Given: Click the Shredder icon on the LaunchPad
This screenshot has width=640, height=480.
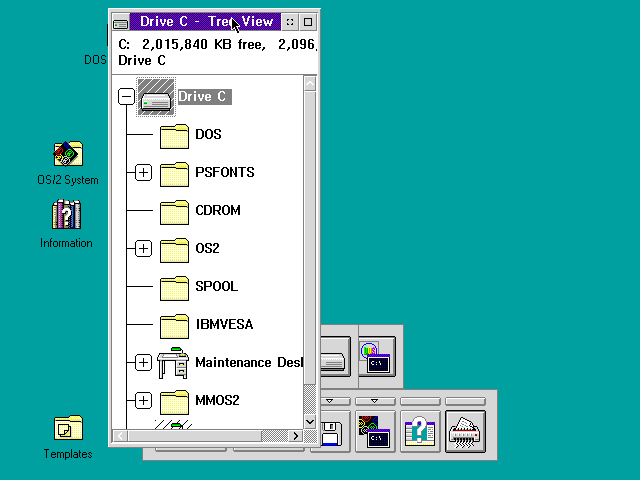Looking at the screenshot, I should pos(465,431).
